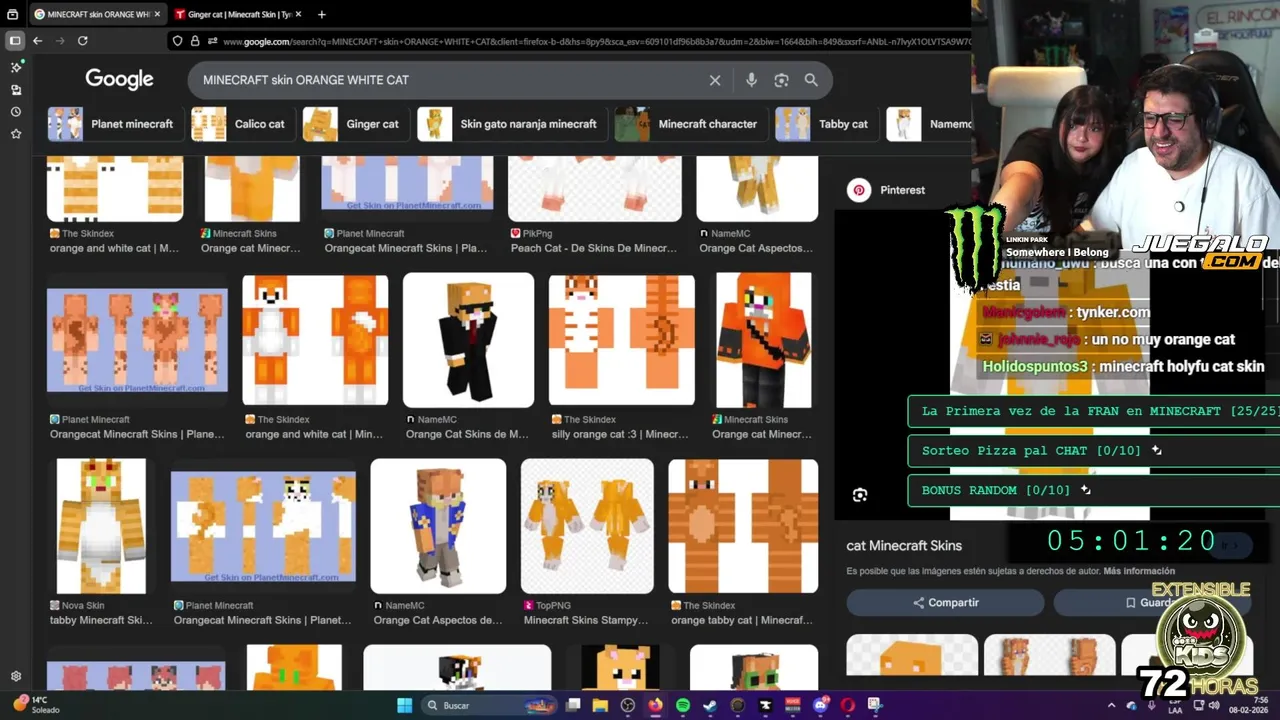Click the site security padlock icon

pos(195,41)
